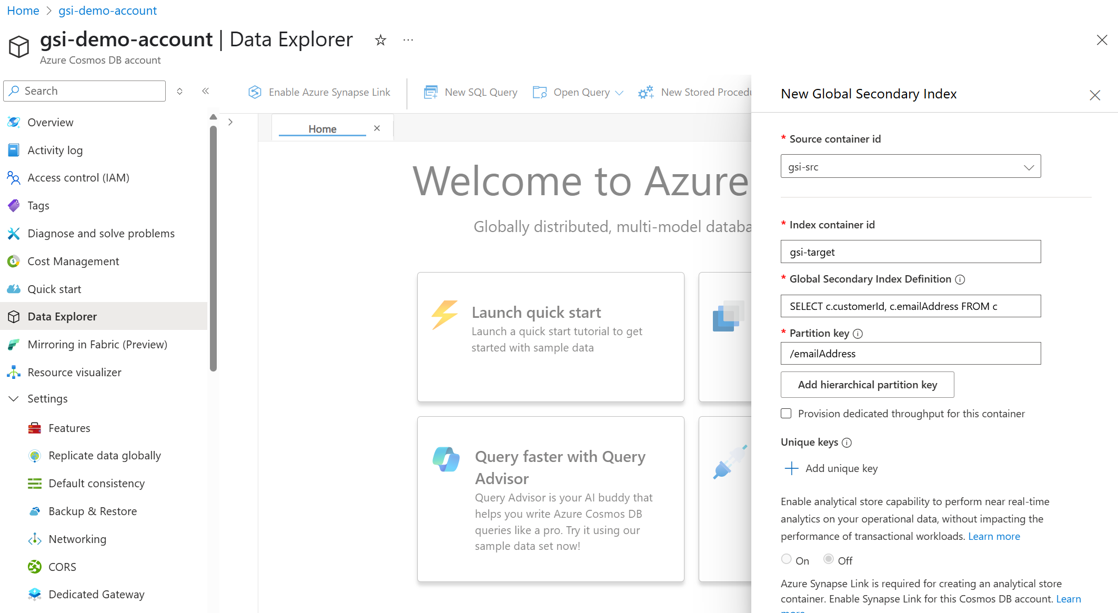Open the Source container id dropdown
Screen dimensions: 1118x613
[911, 167]
